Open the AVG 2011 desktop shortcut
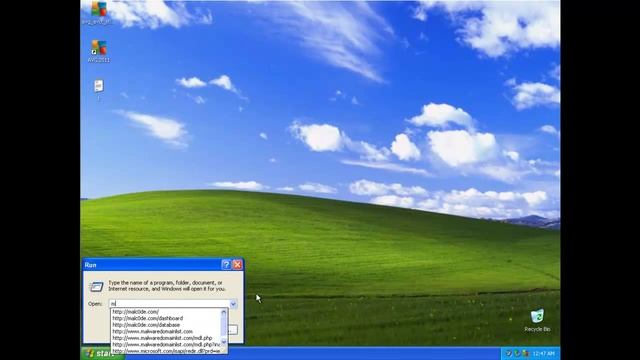Image resolution: width=640 pixels, height=360 pixels. (x=99, y=51)
